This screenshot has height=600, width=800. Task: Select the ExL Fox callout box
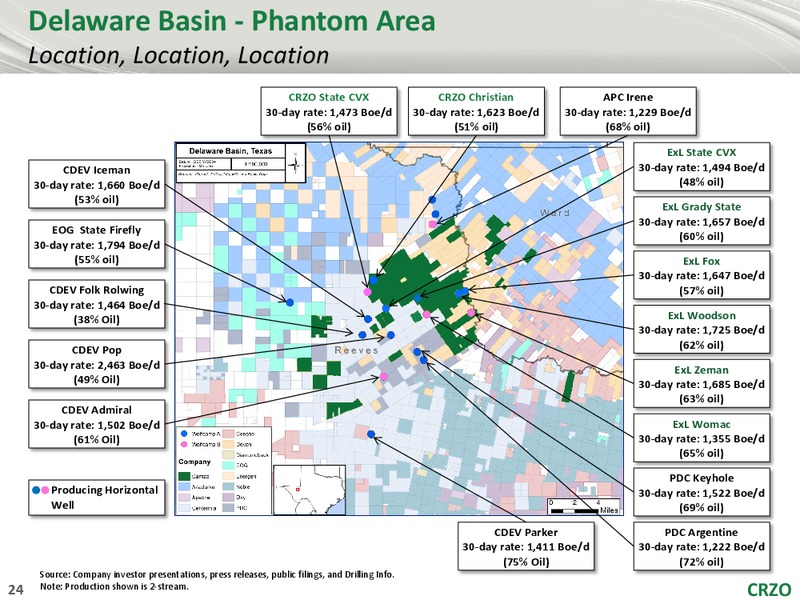(x=702, y=276)
